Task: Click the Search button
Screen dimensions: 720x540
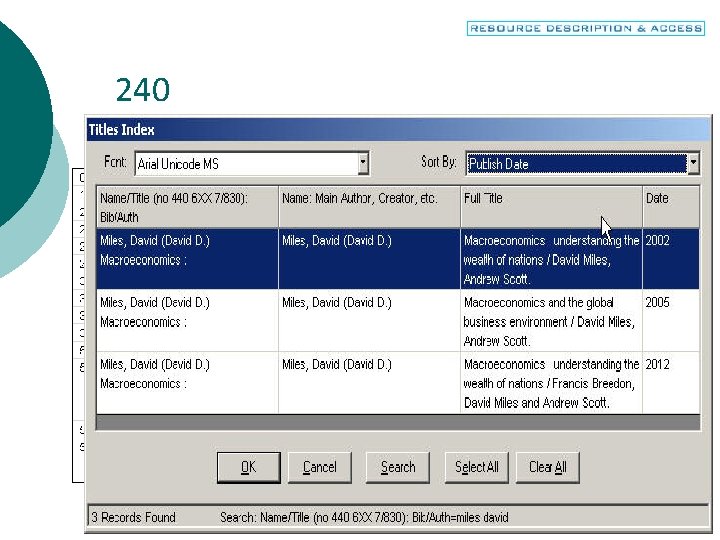Action: [398, 467]
